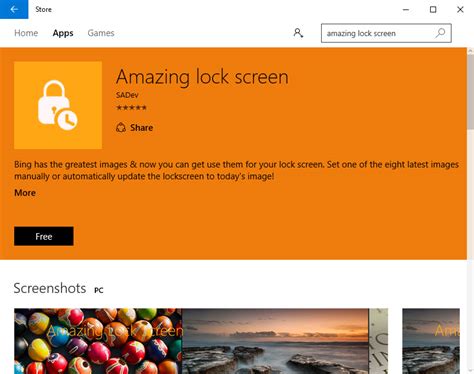Image resolution: width=474 pixels, height=374 pixels.
Task: Click the Store title text
Action: click(x=43, y=9)
